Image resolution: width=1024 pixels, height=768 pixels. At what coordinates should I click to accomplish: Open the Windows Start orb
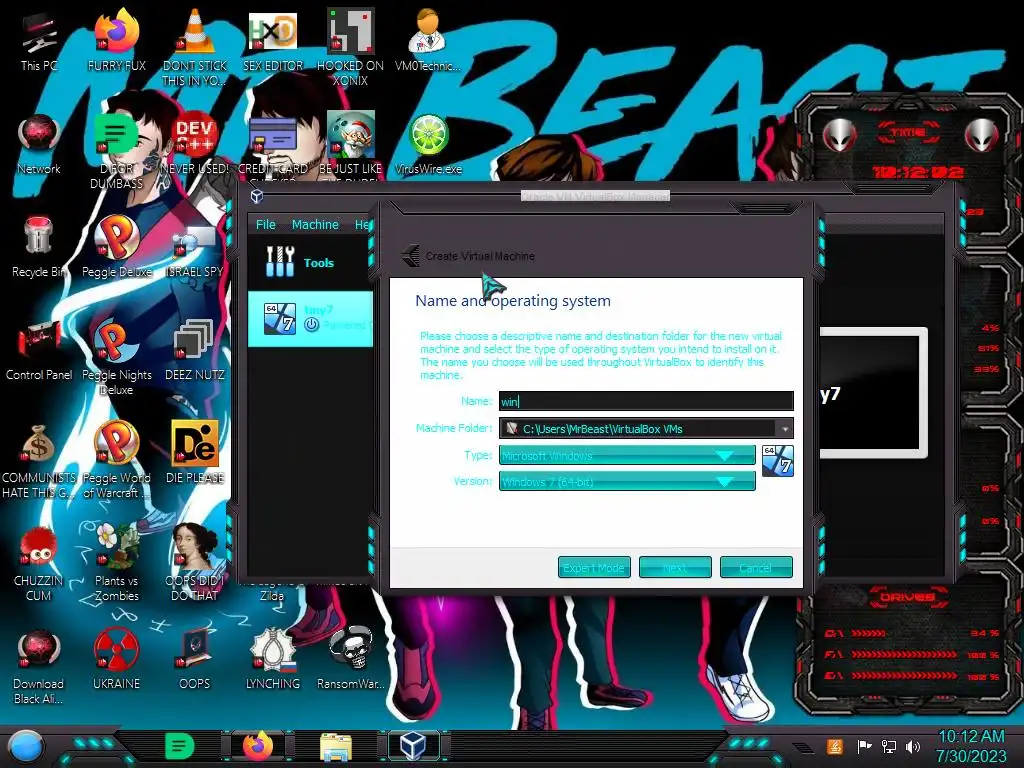26,747
